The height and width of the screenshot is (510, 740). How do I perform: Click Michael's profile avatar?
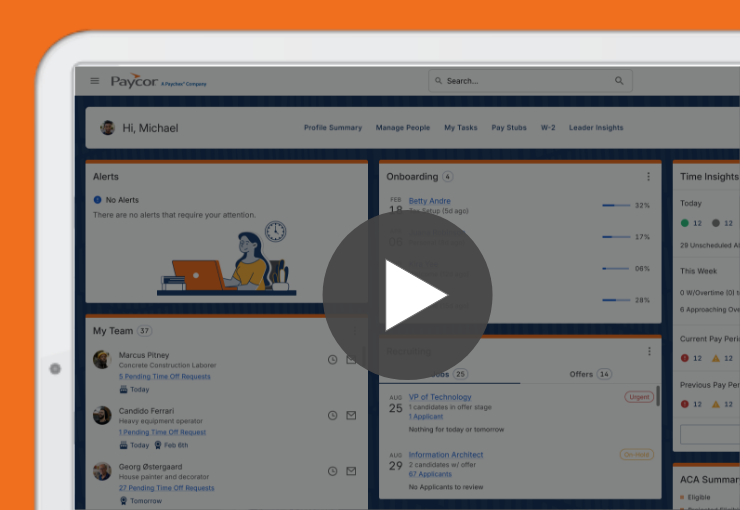pos(108,128)
